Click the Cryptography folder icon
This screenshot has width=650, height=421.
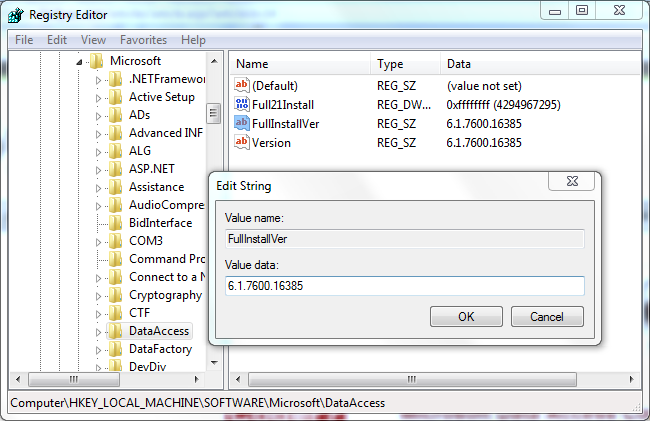116,295
